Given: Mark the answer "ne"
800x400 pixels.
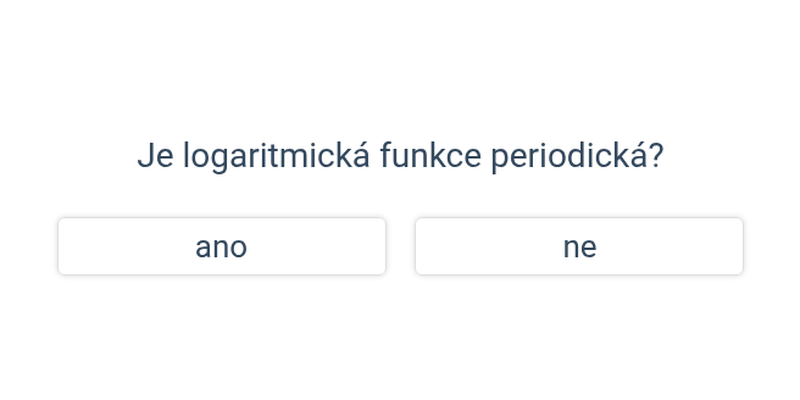Looking at the screenshot, I should [579, 246].
